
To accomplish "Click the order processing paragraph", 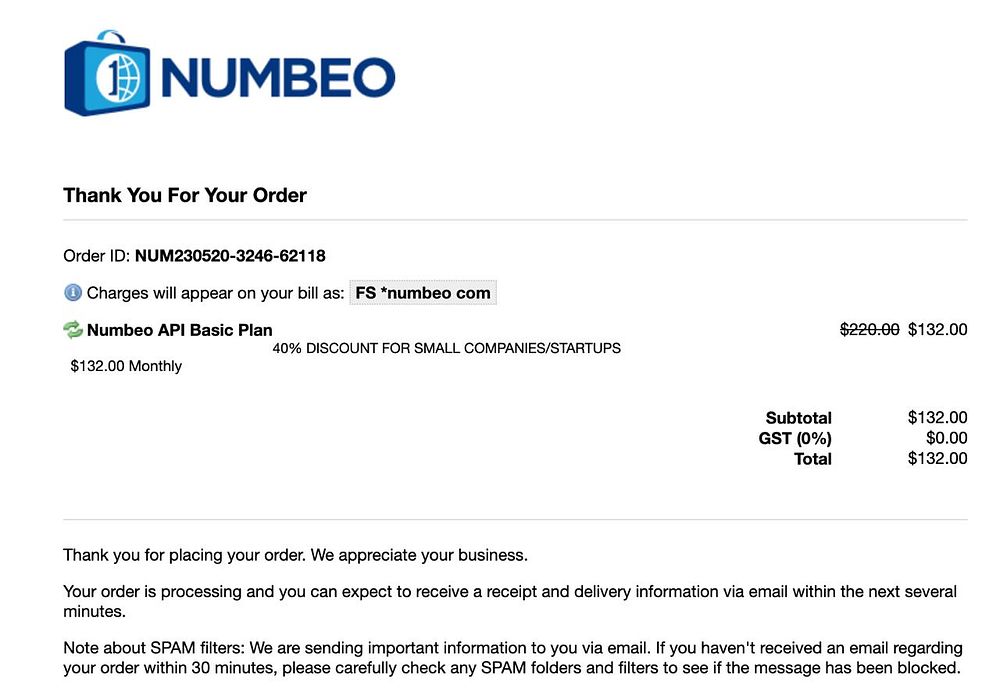I will [510, 601].
